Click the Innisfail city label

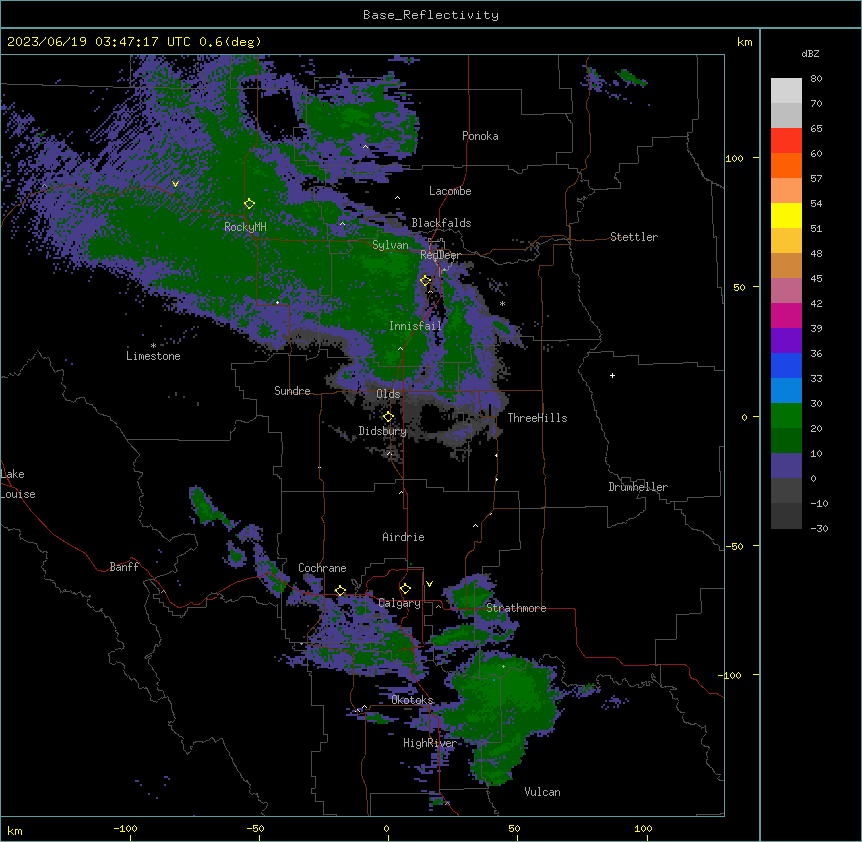coord(415,326)
